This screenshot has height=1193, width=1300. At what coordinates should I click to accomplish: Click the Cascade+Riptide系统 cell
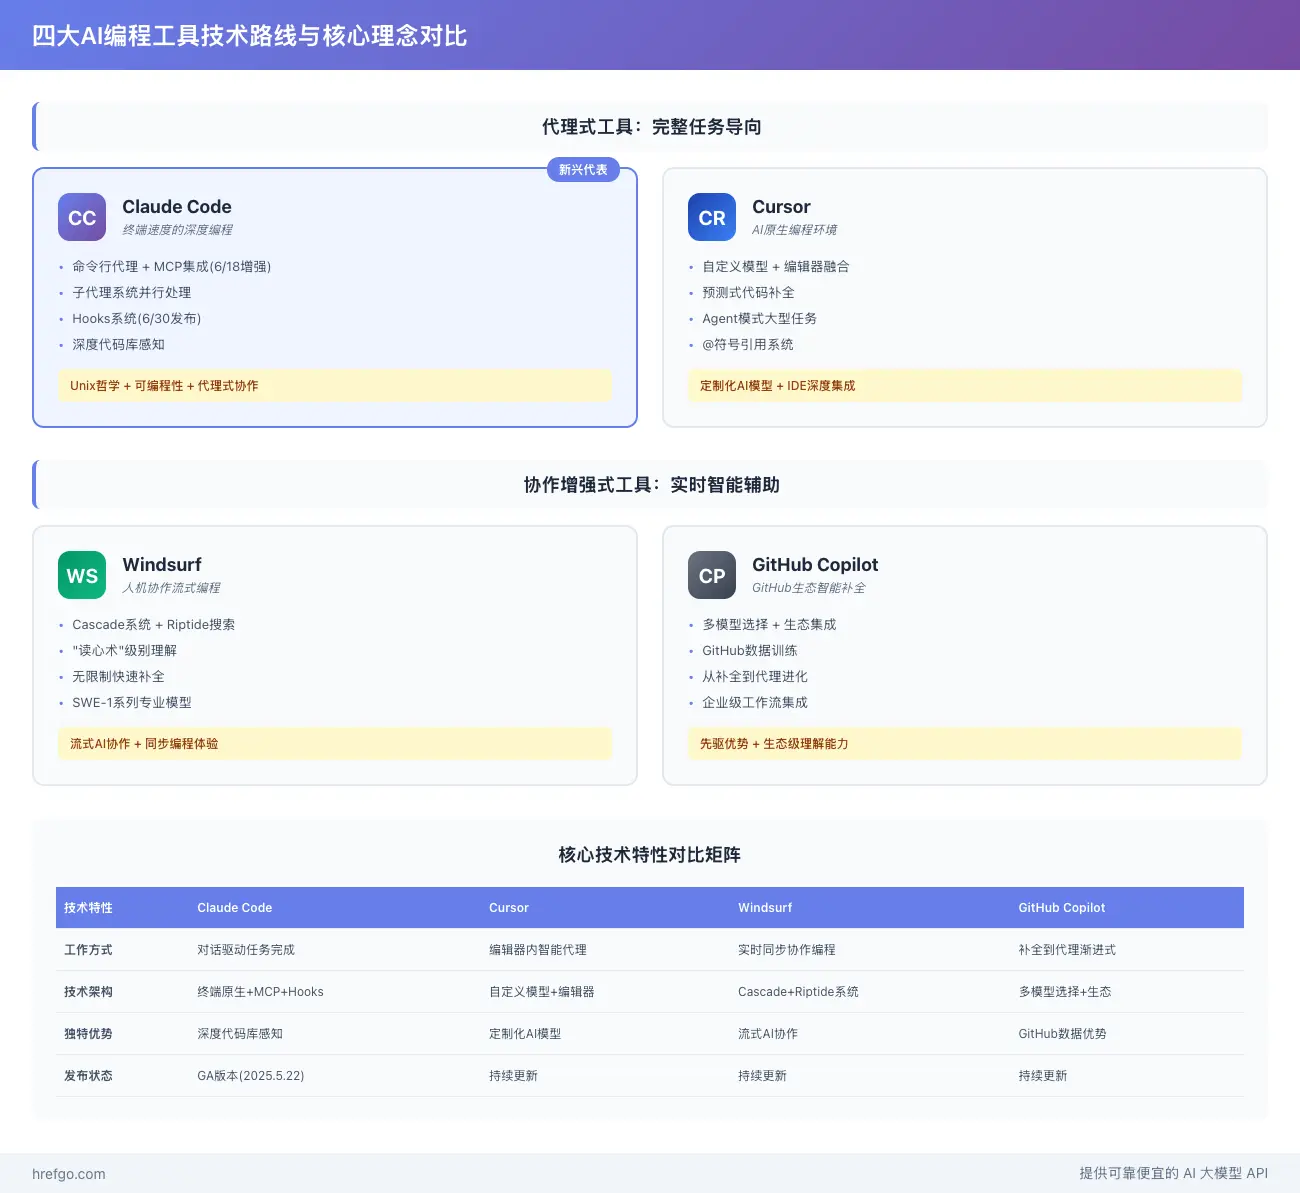click(x=798, y=992)
